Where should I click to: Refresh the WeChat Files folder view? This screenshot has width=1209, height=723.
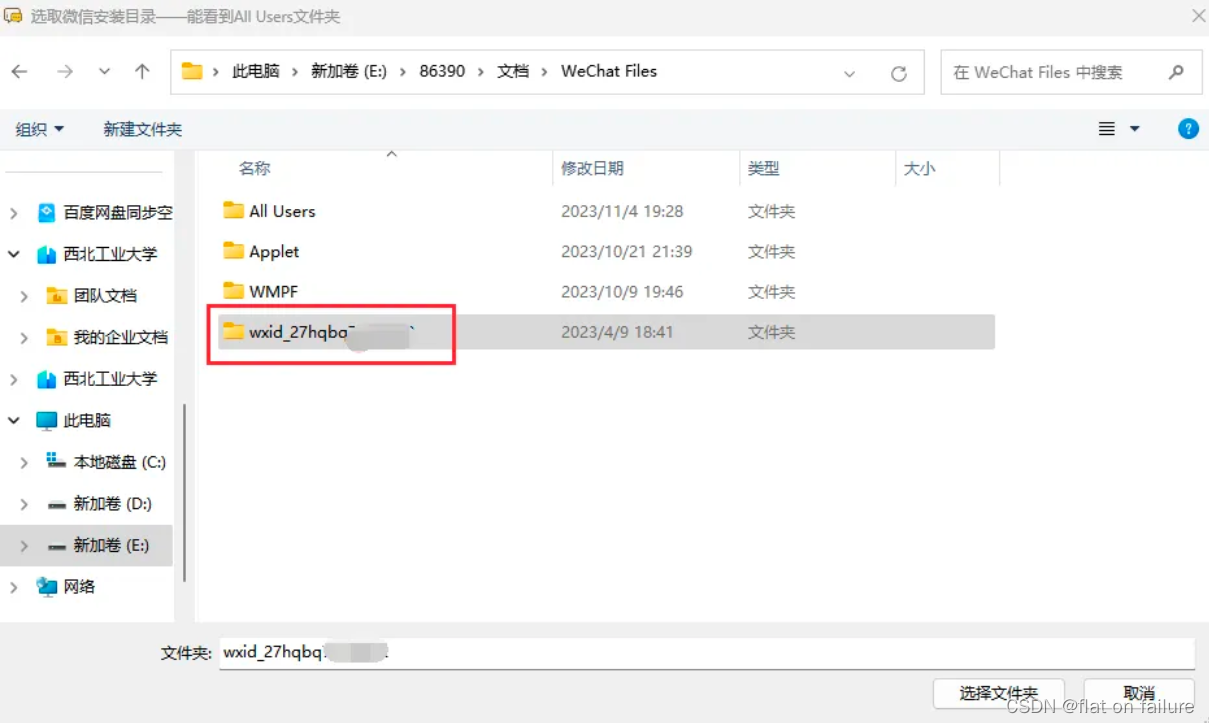(899, 73)
